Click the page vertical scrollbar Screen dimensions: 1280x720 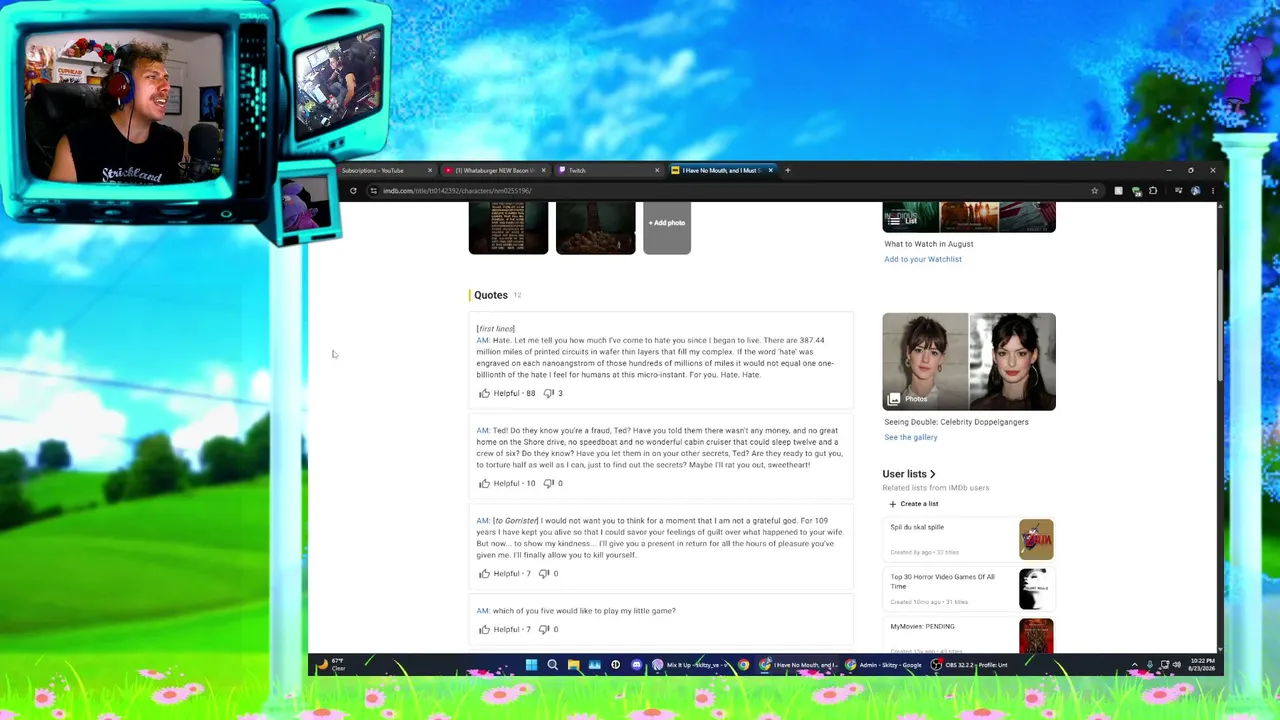click(1221, 325)
